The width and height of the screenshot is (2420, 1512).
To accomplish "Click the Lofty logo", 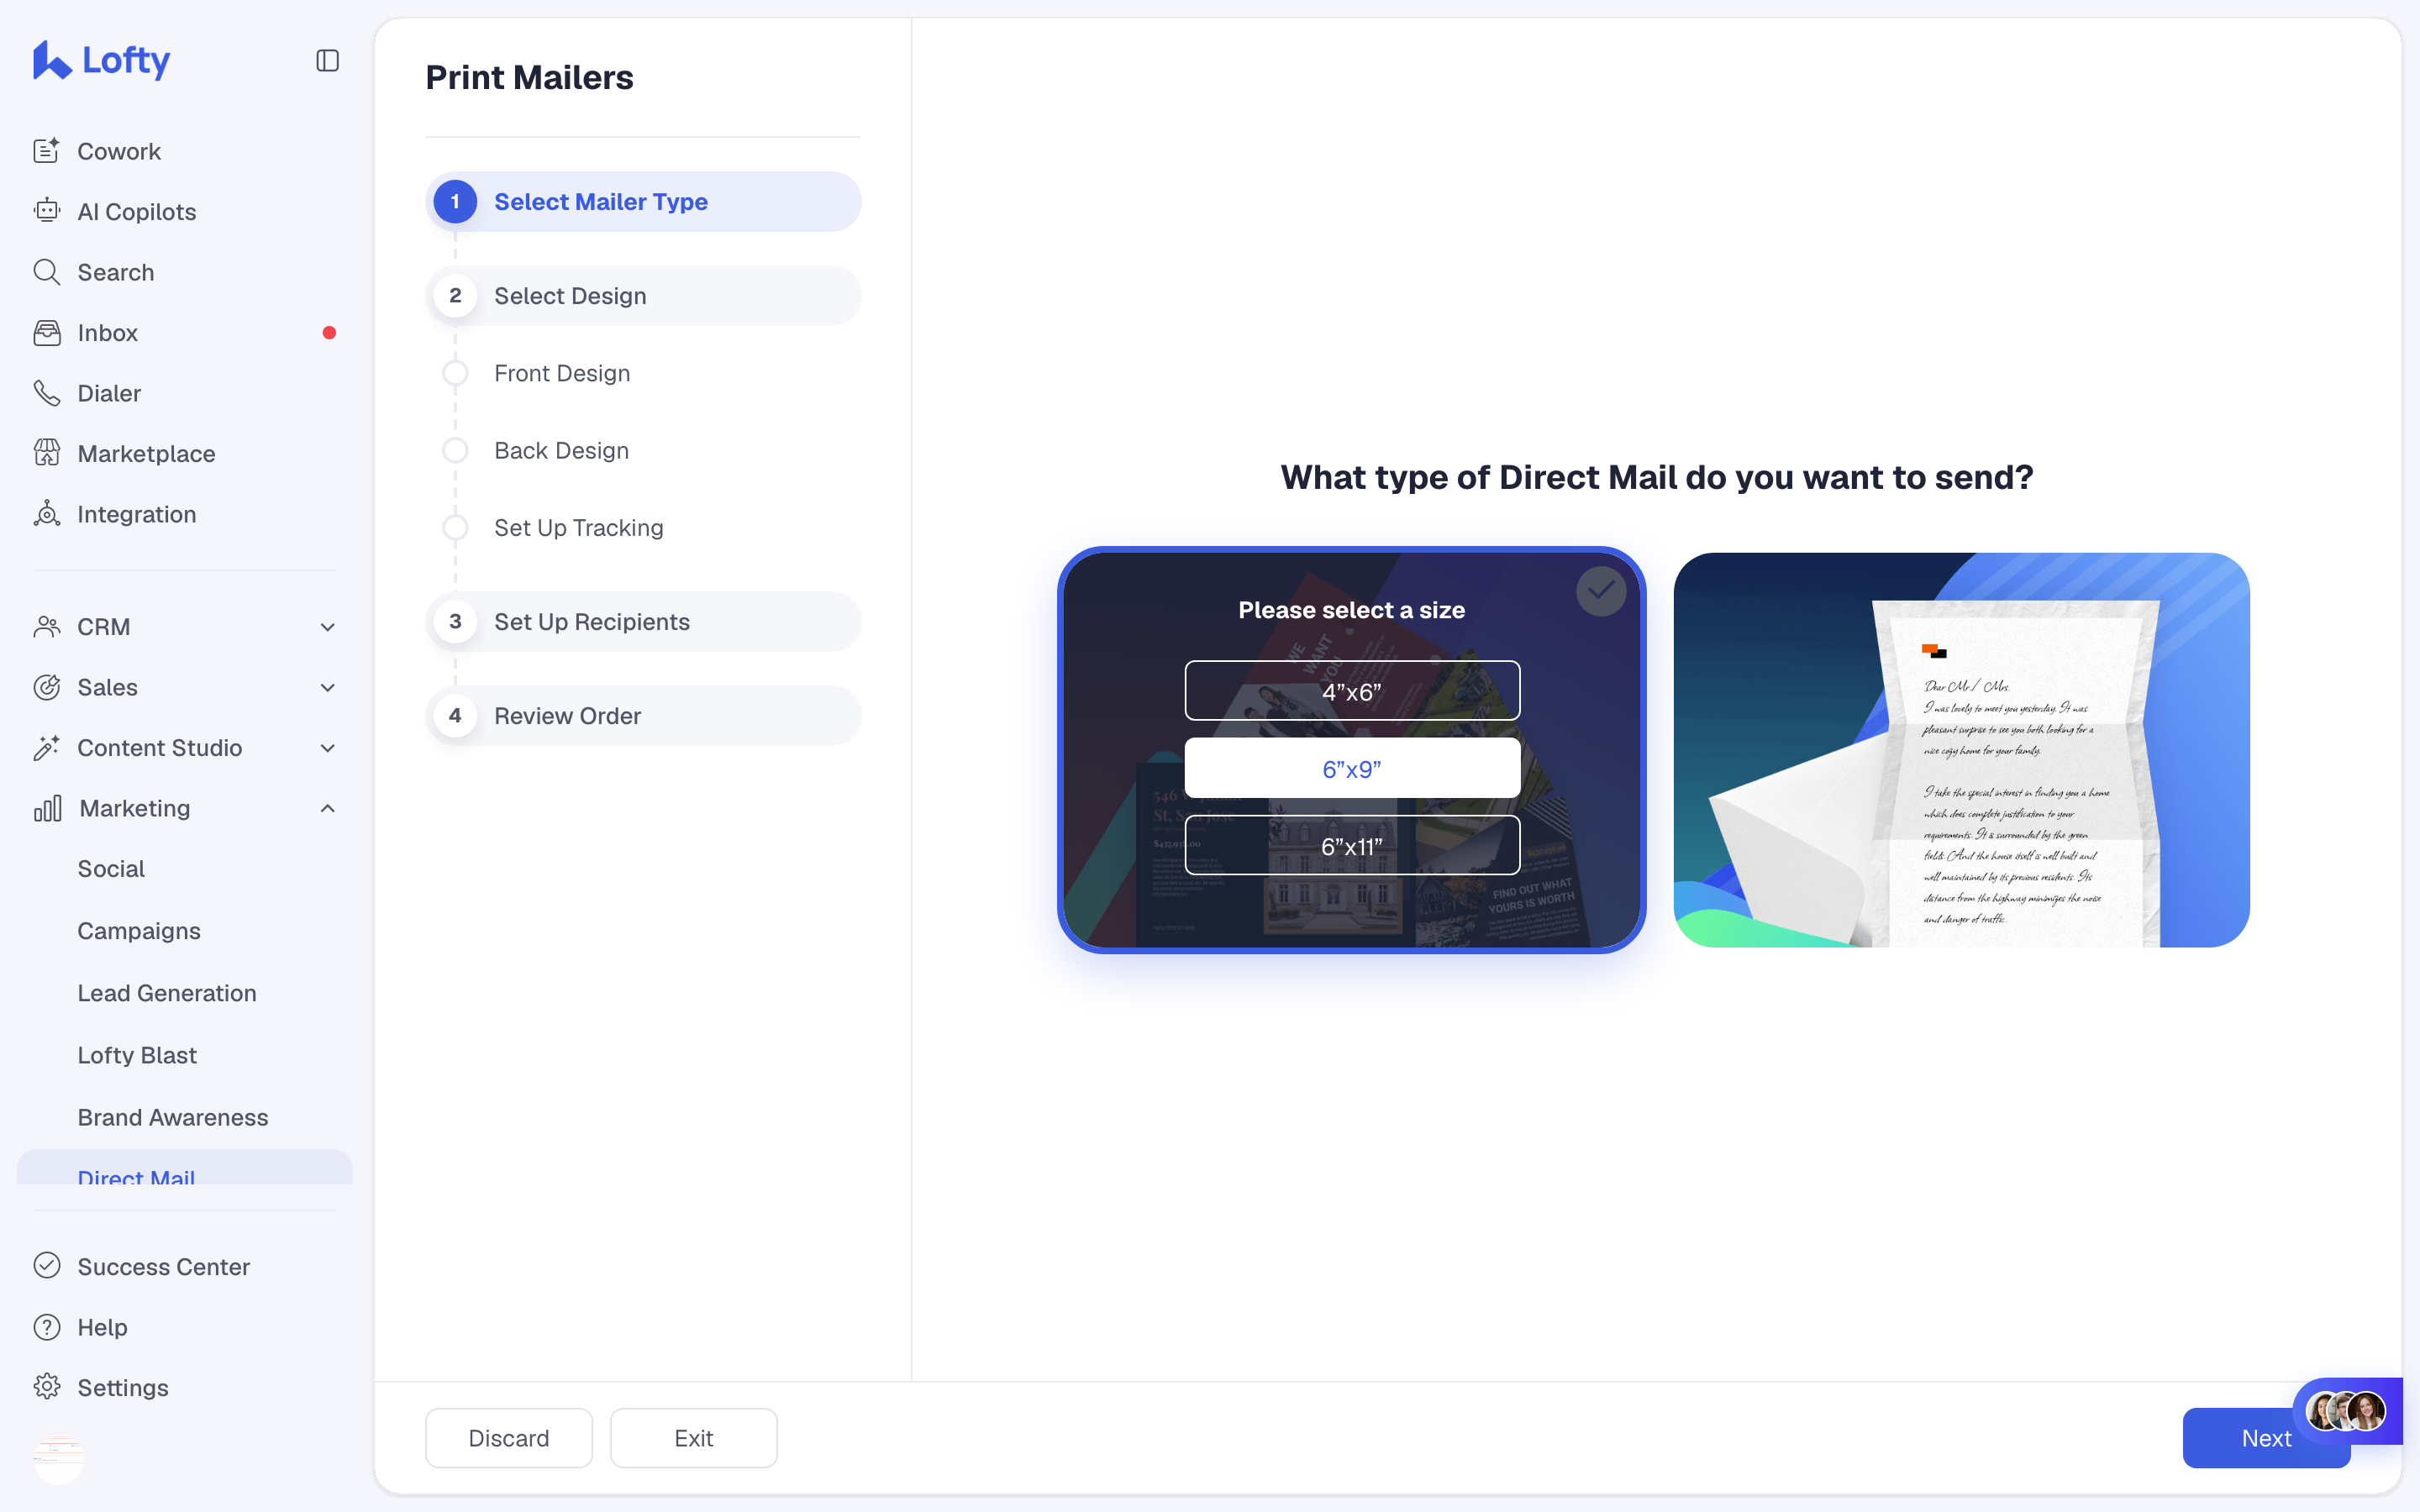I will (101, 60).
